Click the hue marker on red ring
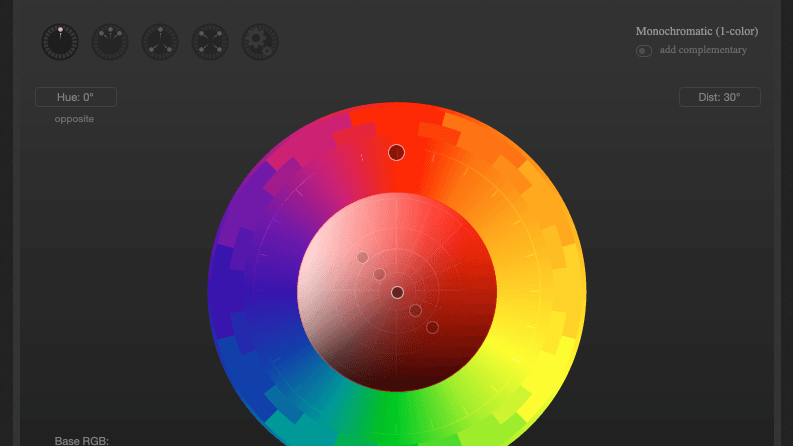 (x=396, y=152)
